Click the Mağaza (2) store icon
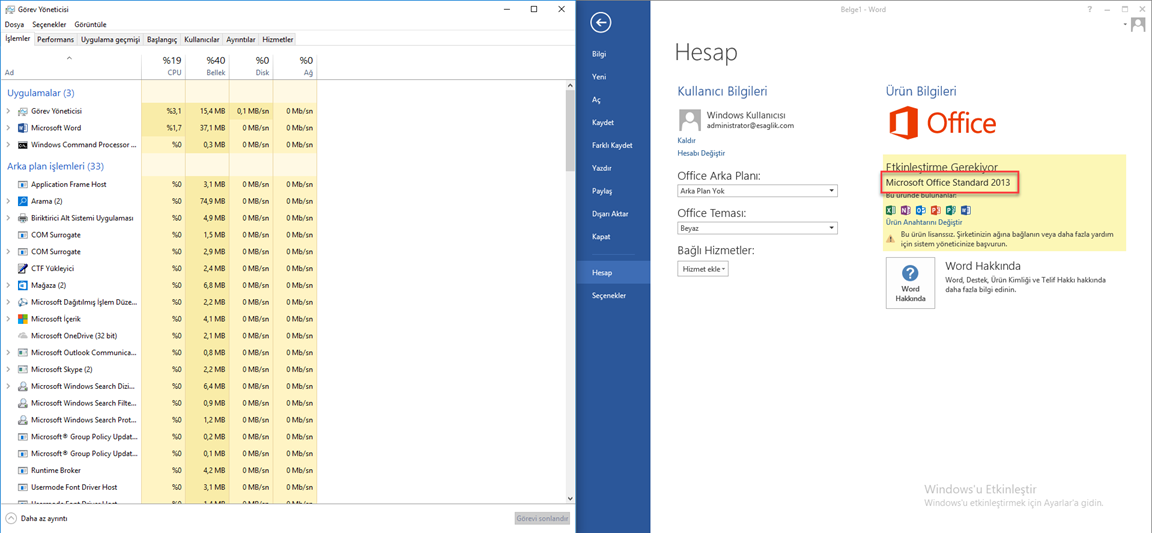The height and width of the screenshot is (533, 1152). [23, 285]
